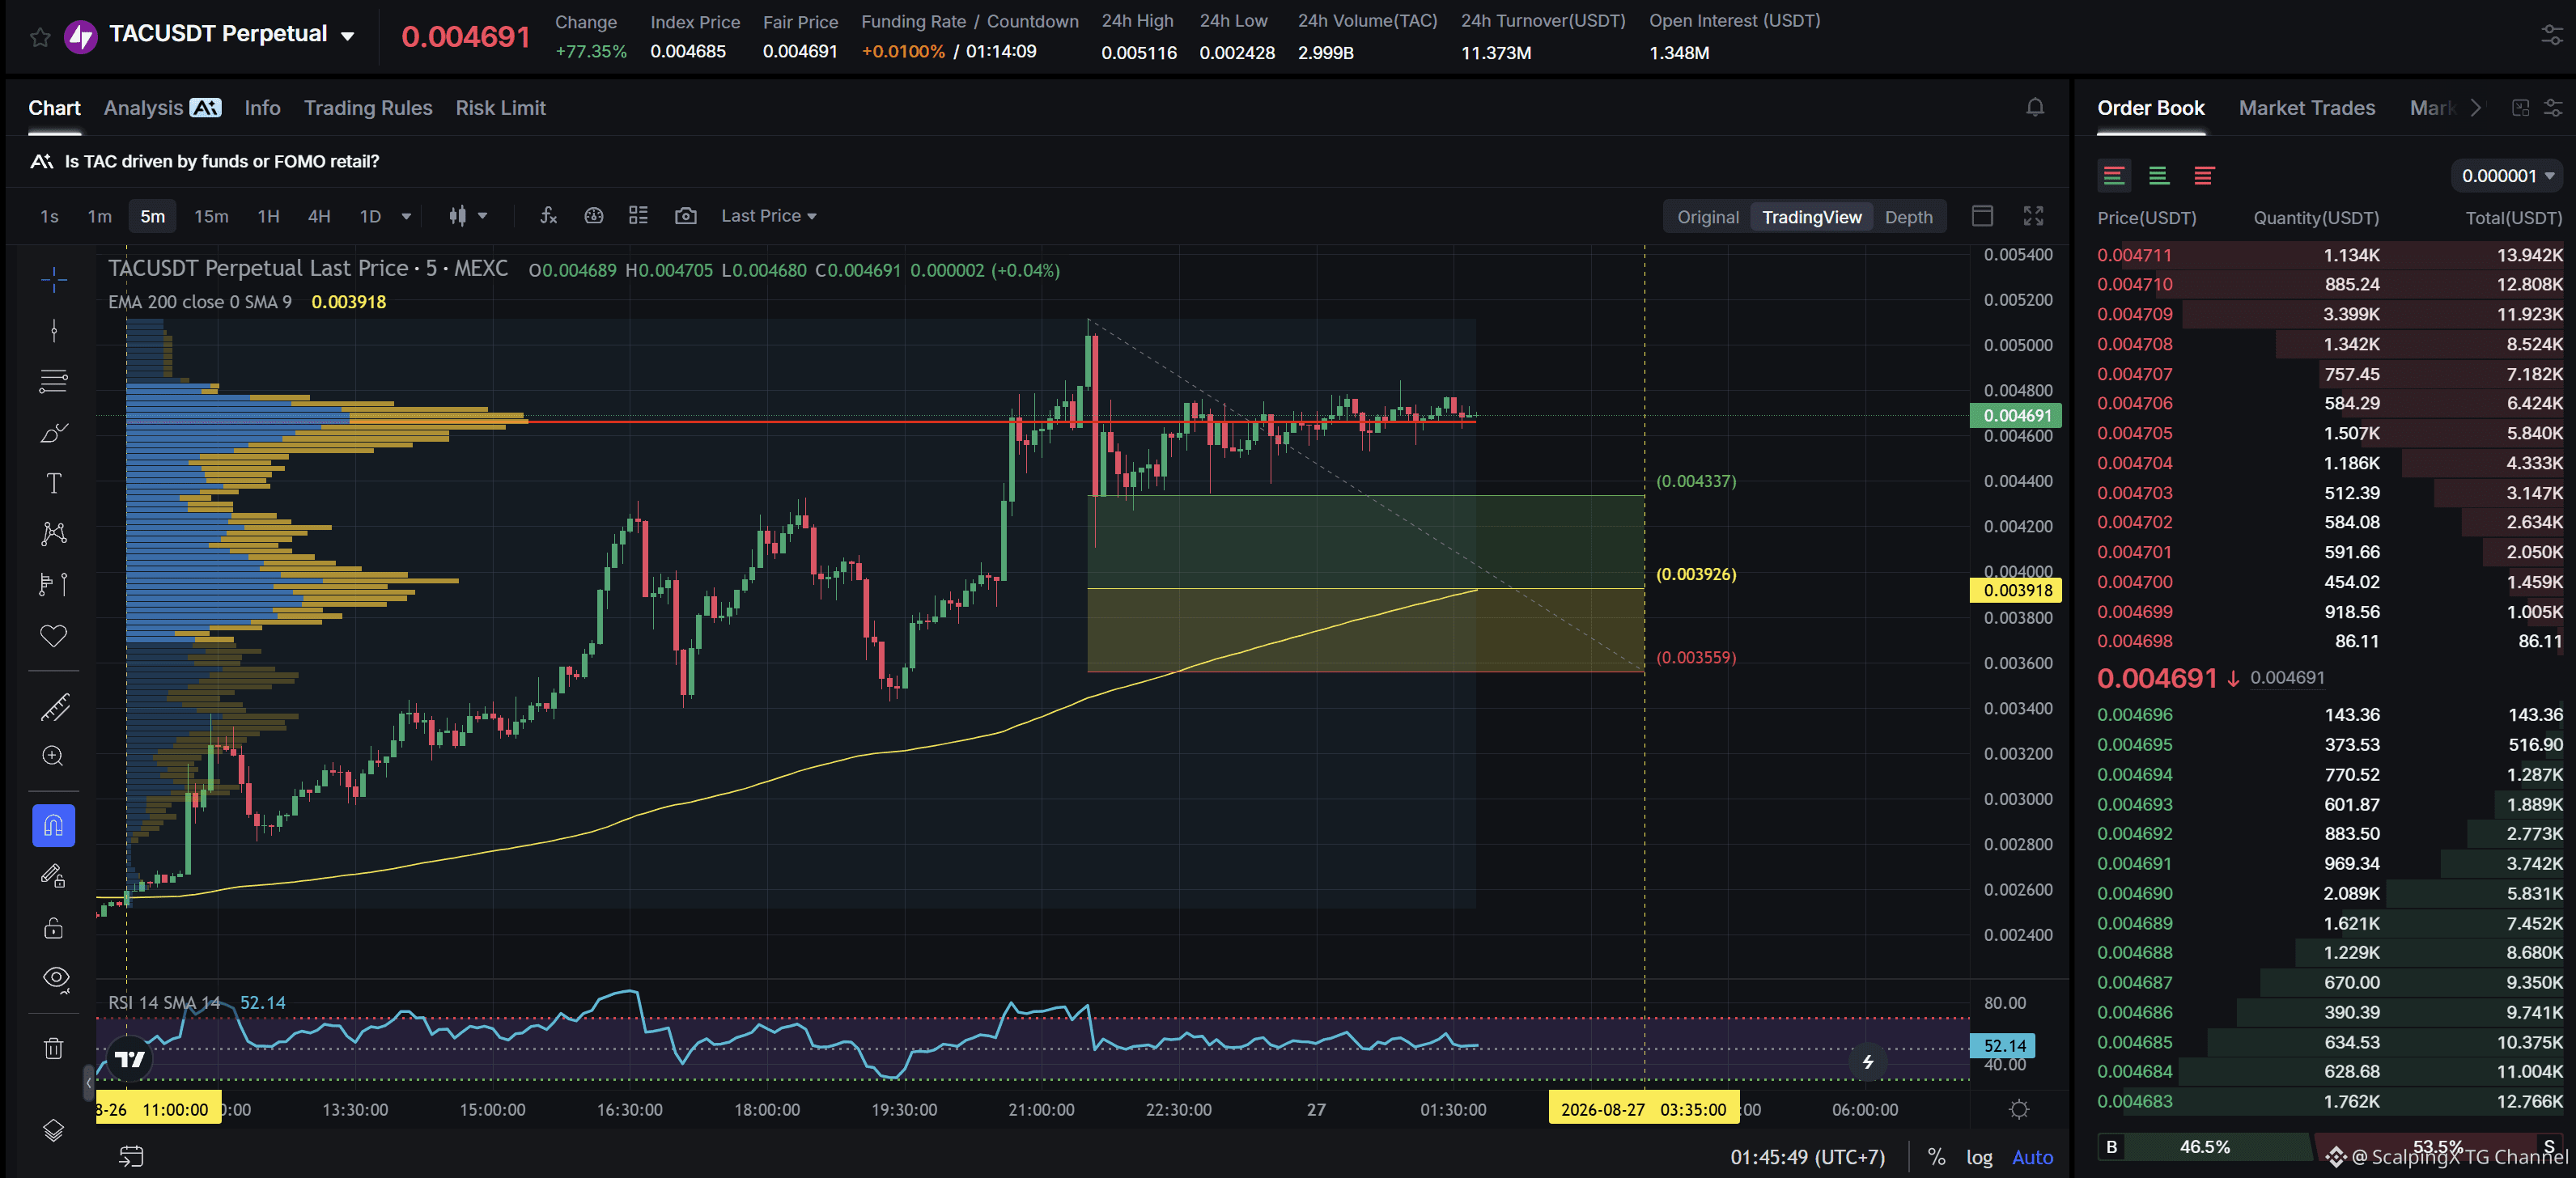Click the ask price 0.004705 row
Screen dimensions: 2576x1178
(2329, 433)
